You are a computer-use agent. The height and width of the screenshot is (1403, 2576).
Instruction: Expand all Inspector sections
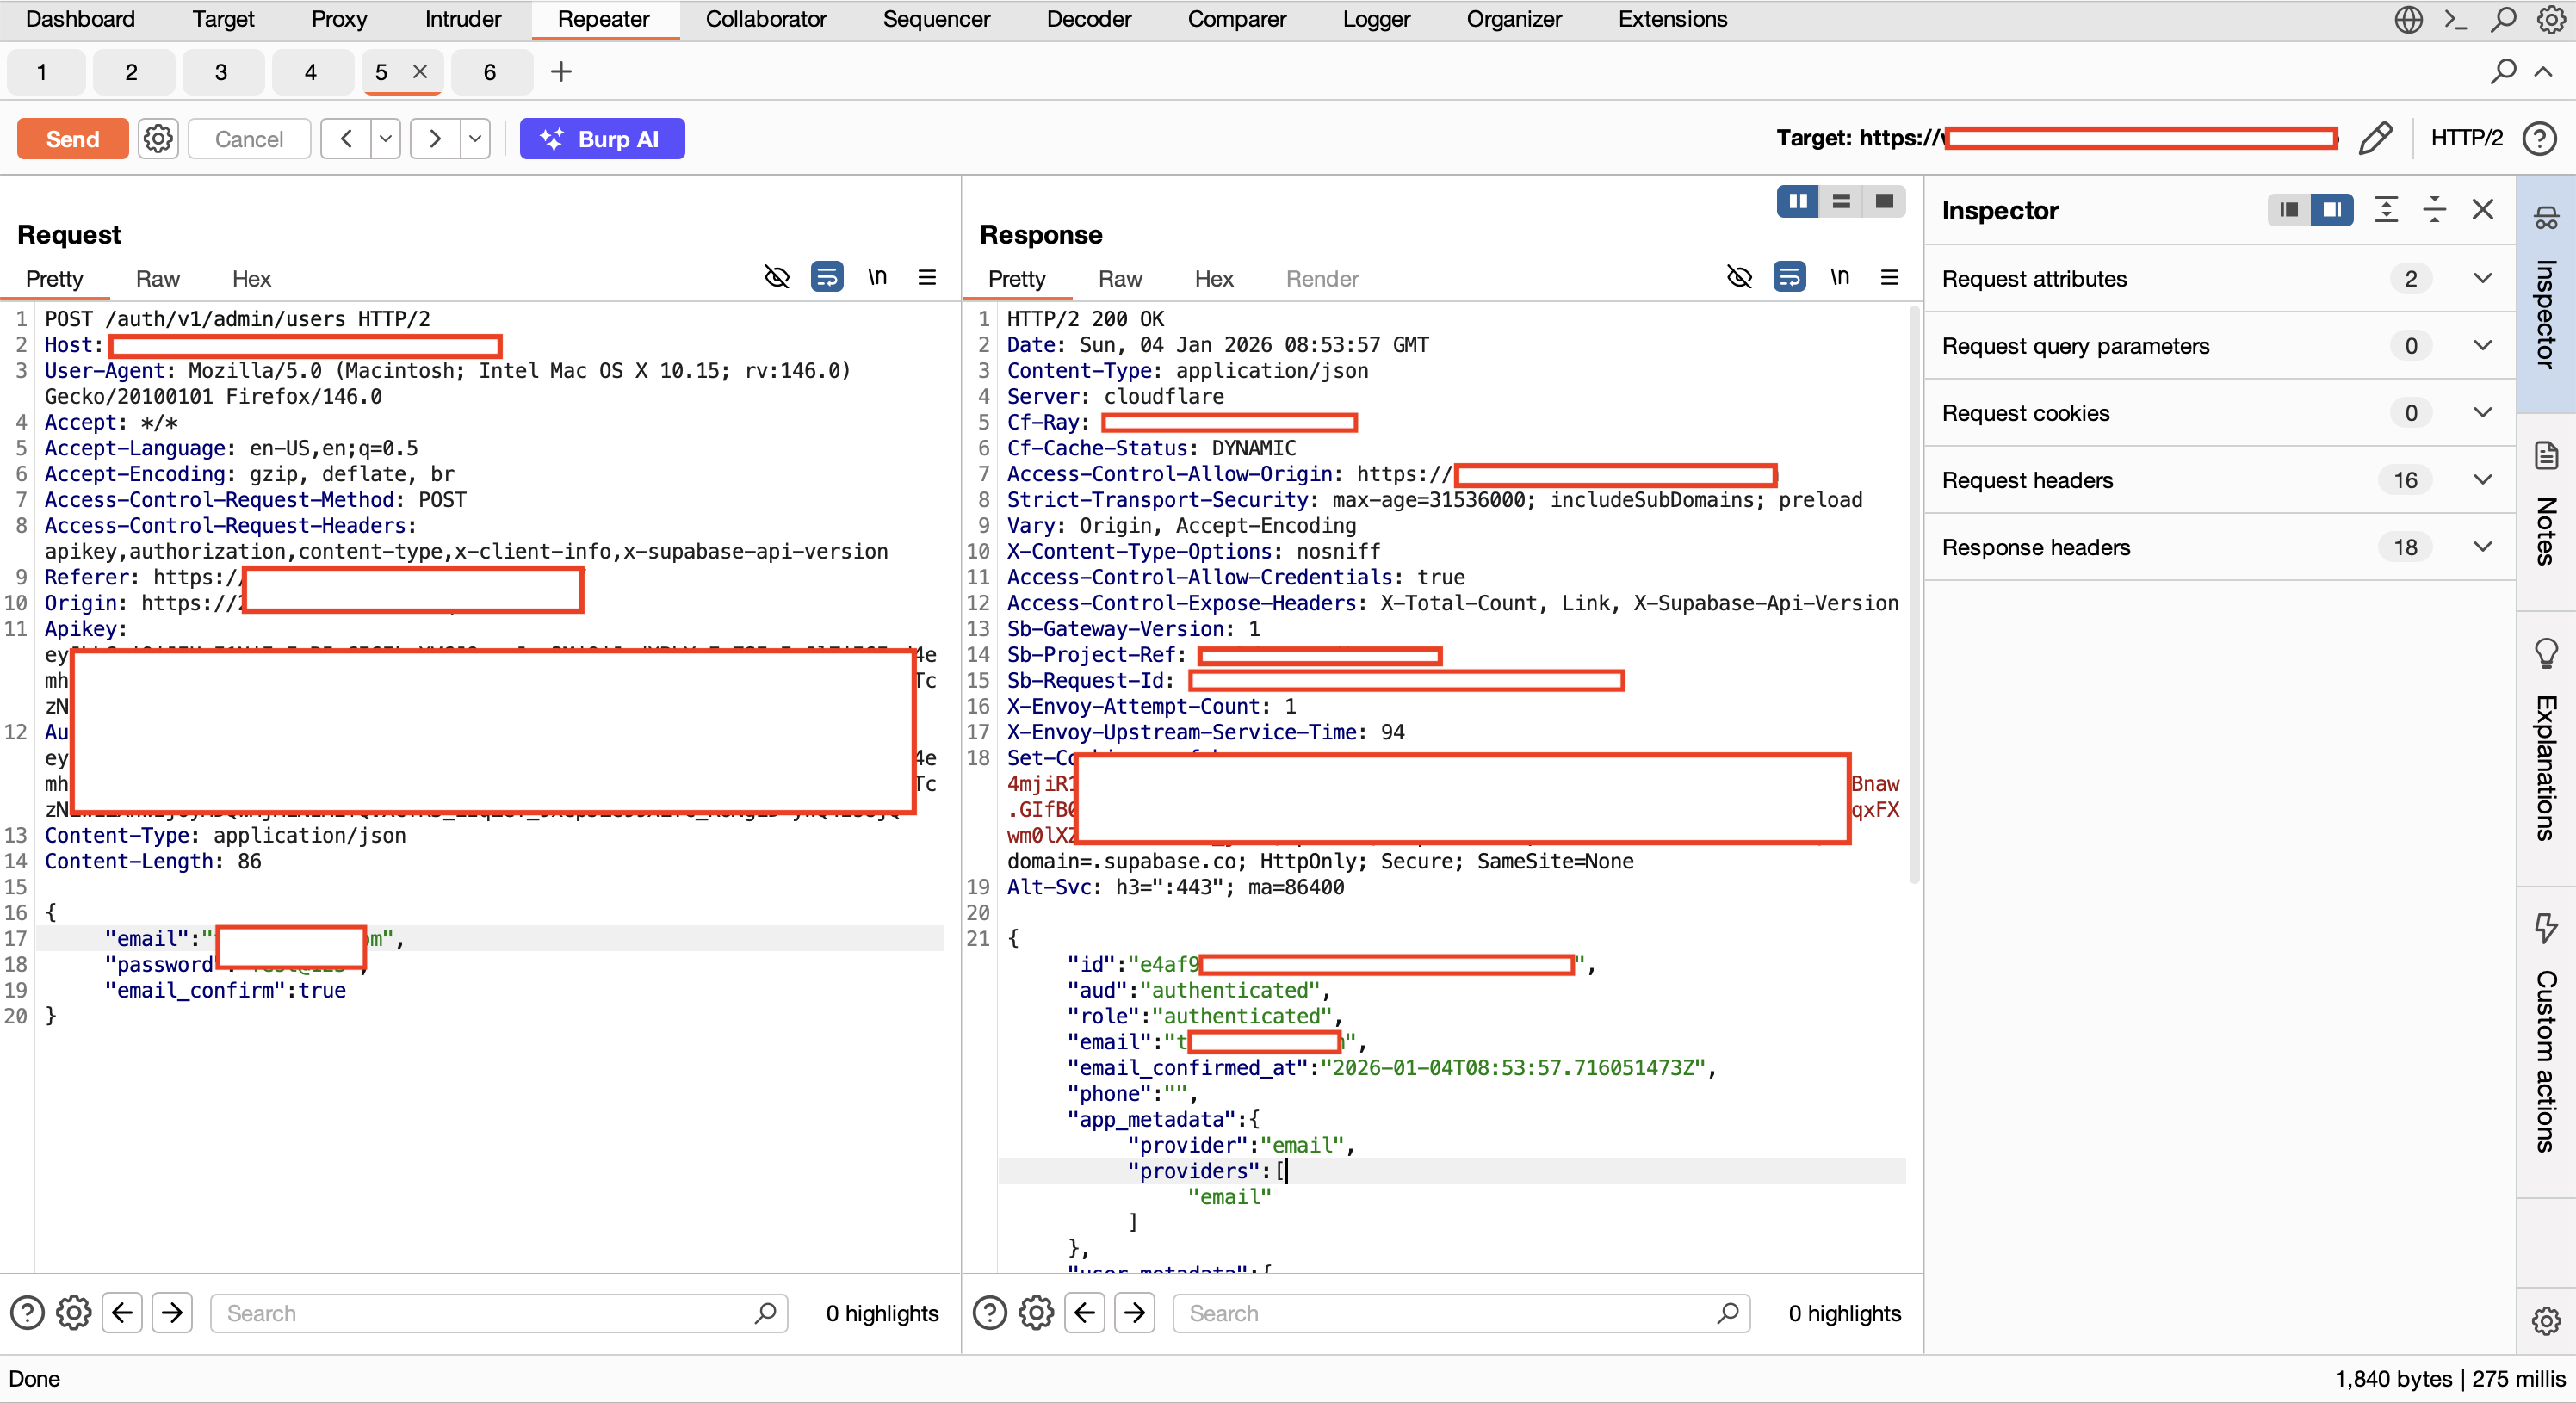2386,210
